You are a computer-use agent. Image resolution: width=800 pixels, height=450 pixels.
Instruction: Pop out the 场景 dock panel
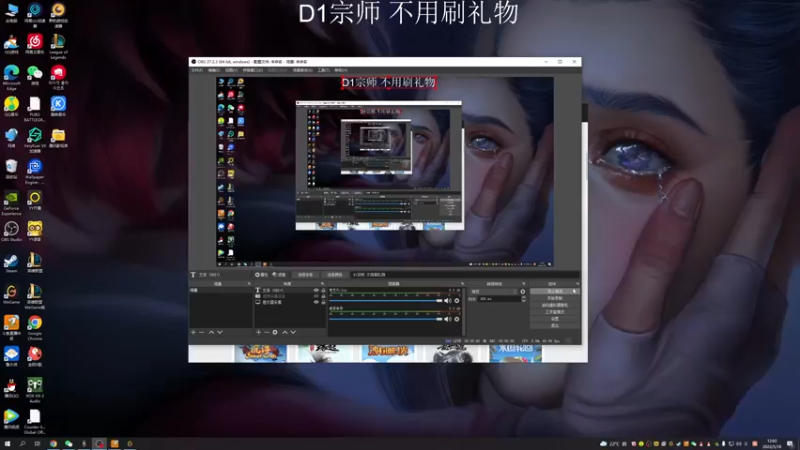tap(249, 284)
